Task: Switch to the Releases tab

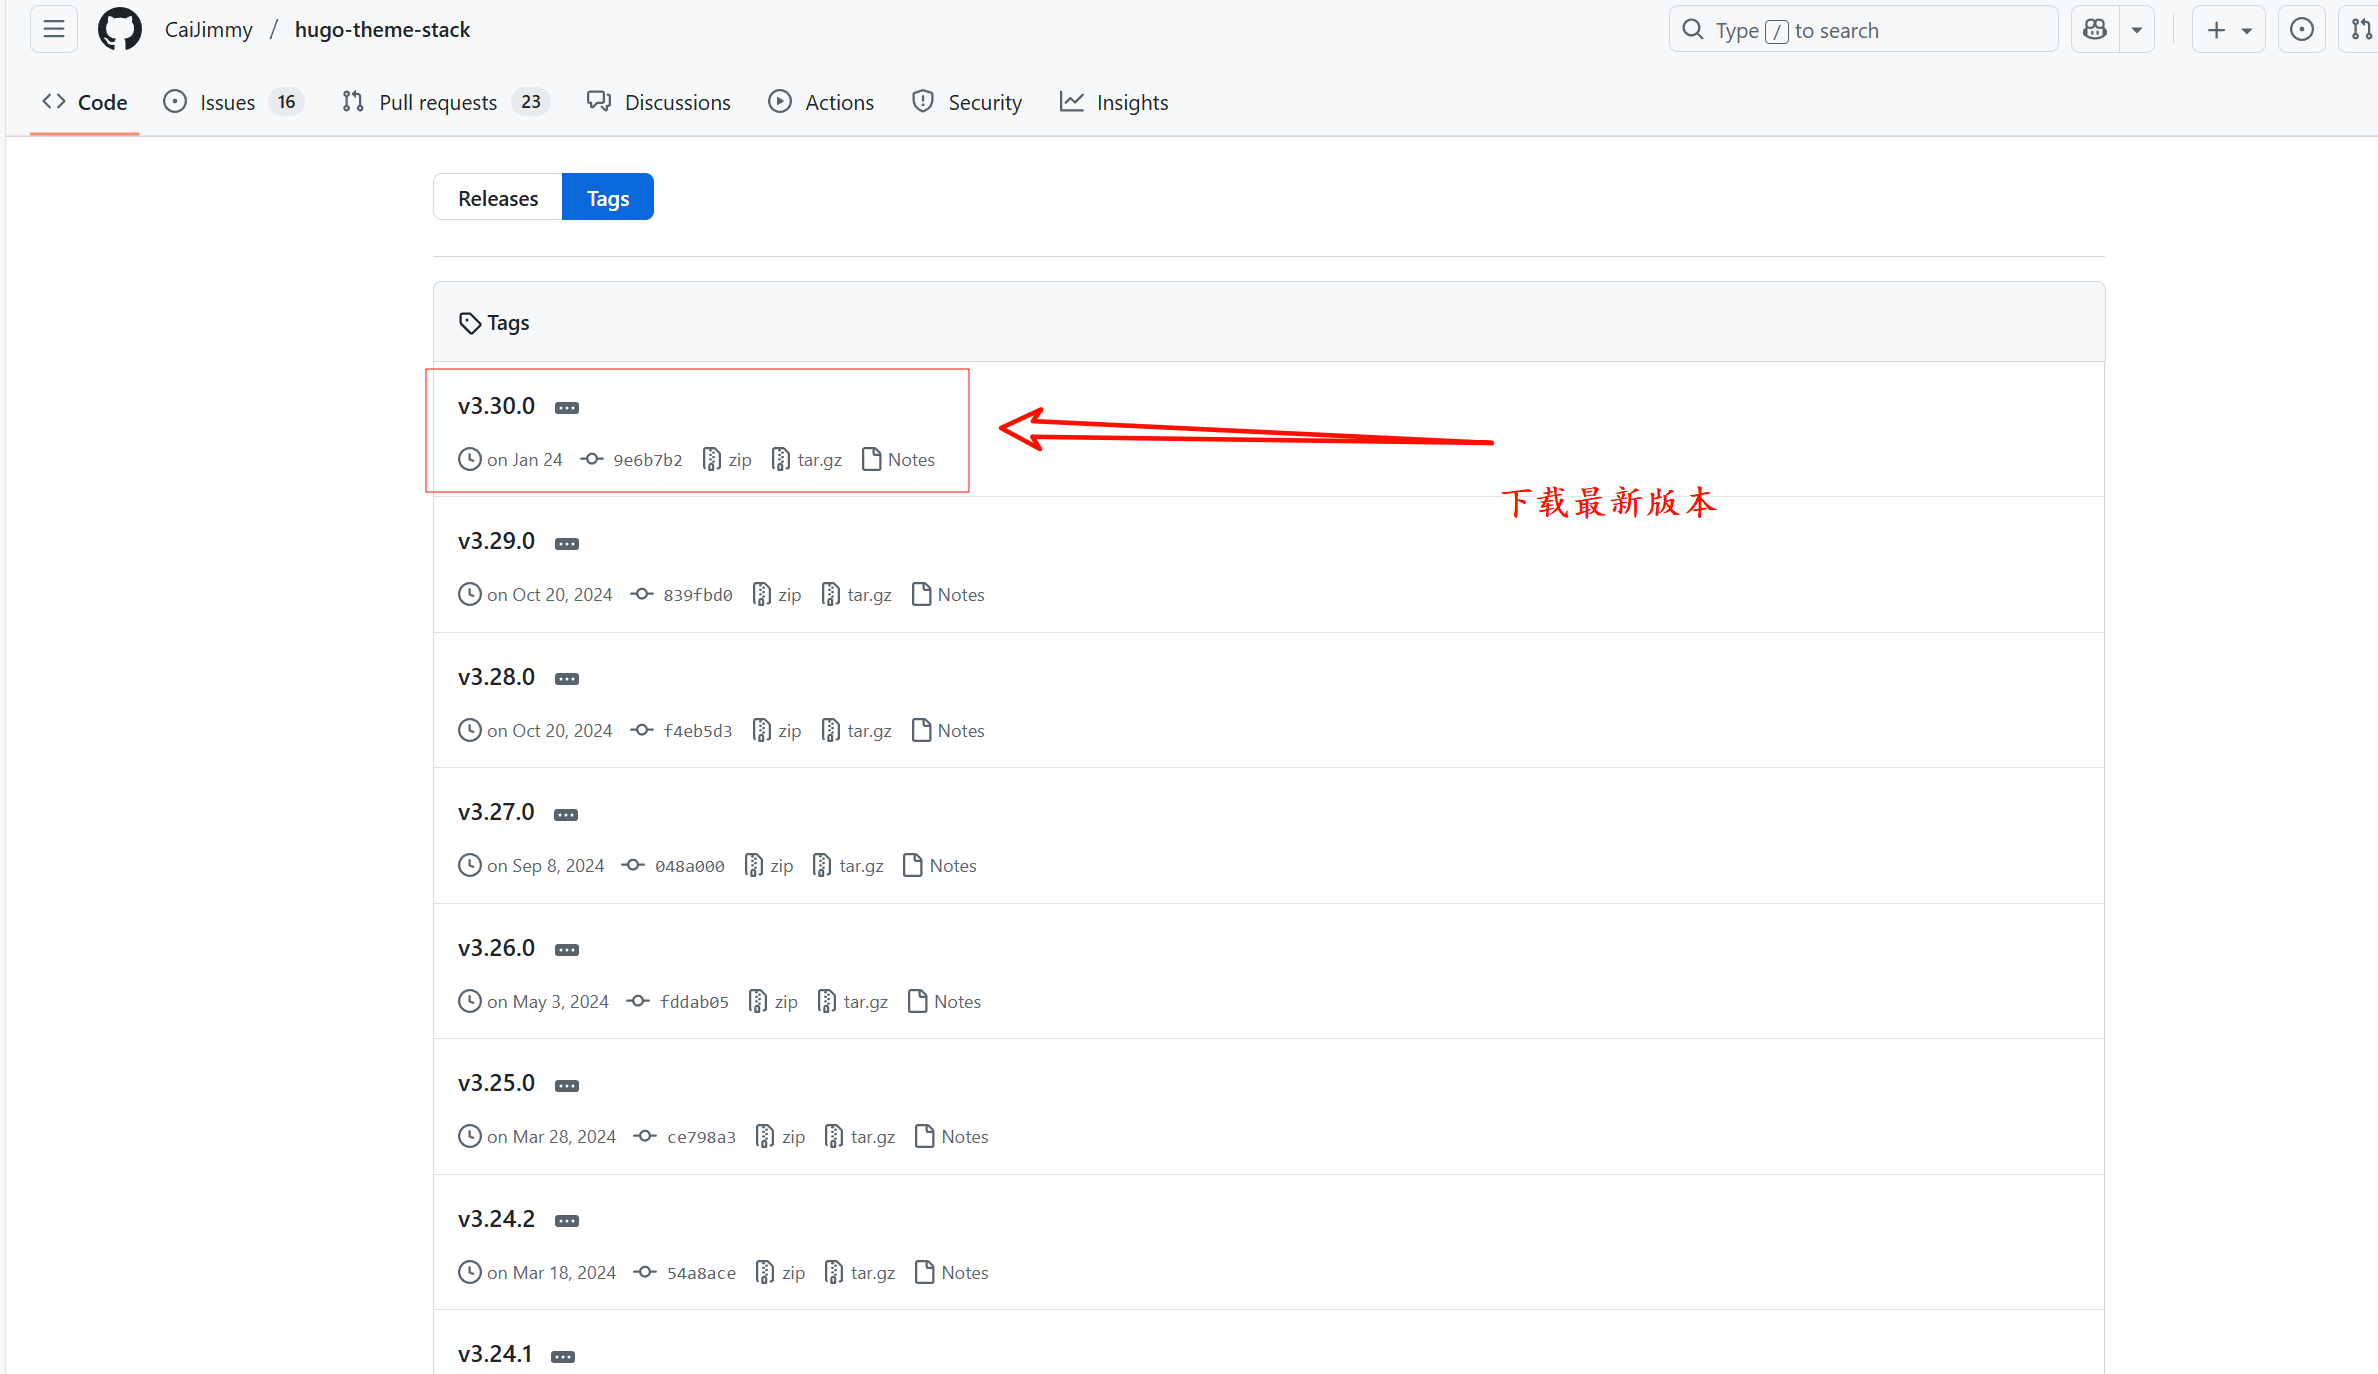Action: tap(498, 198)
